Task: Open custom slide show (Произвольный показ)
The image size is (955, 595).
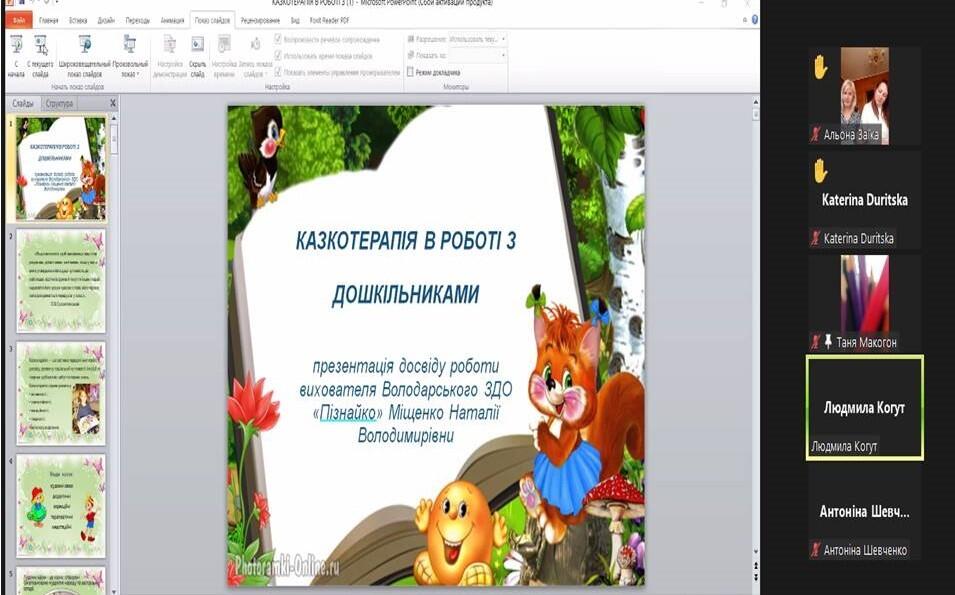Action: coord(130,56)
